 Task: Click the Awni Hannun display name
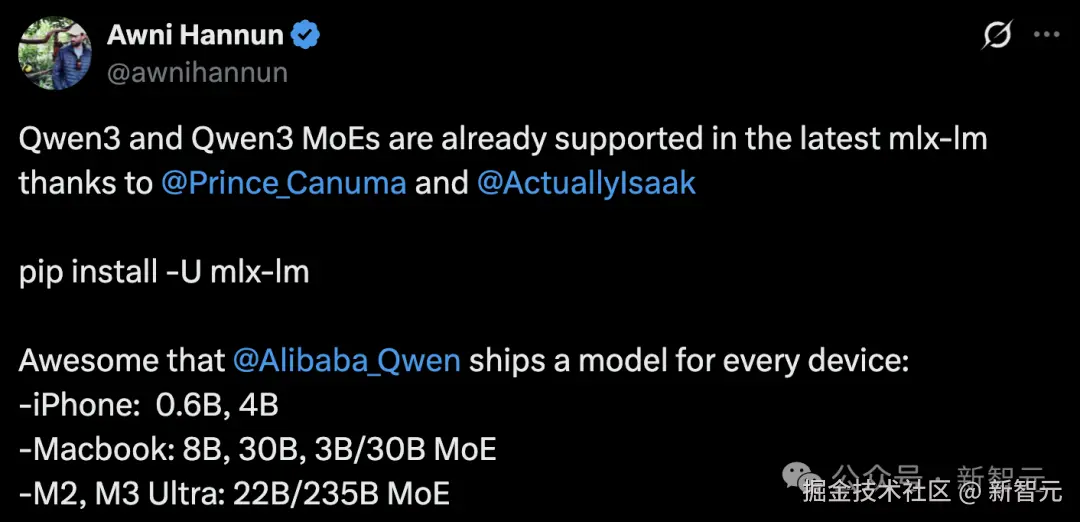tap(195, 37)
